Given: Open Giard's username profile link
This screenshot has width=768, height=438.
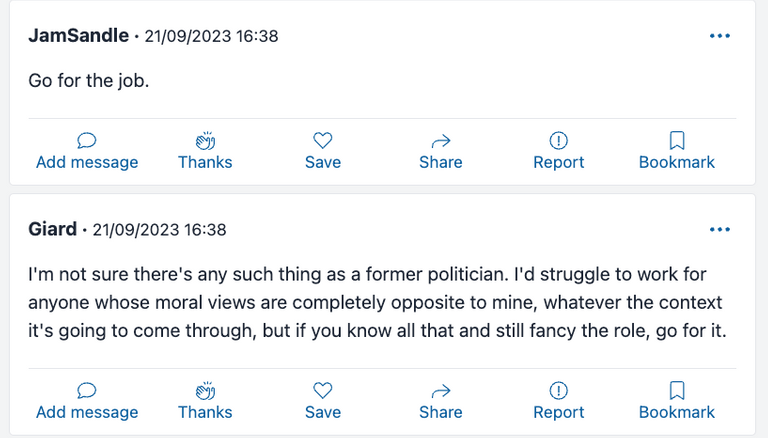Looking at the screenshot, I should (x=53, y=230).
